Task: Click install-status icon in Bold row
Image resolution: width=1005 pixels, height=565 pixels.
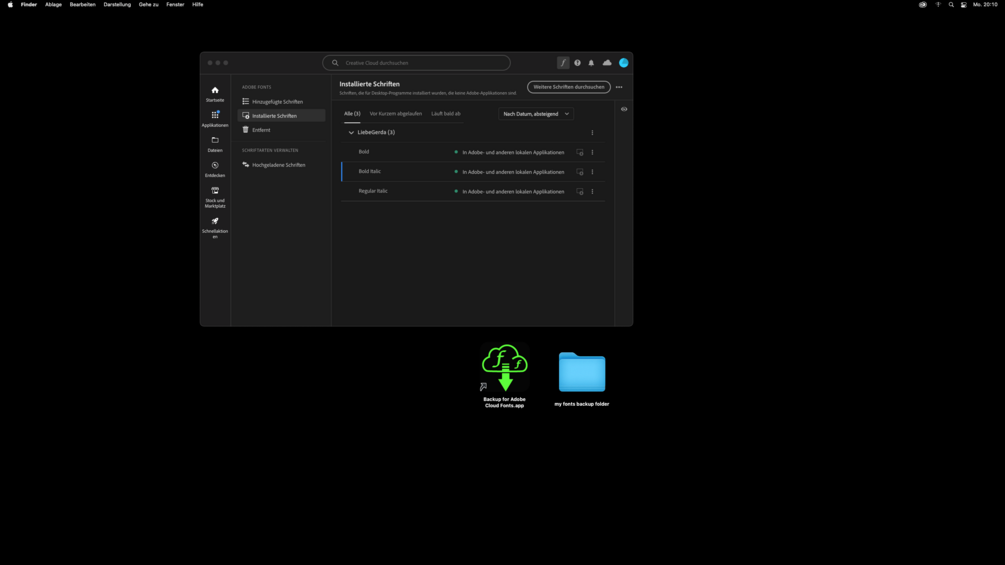Action: 579,152
